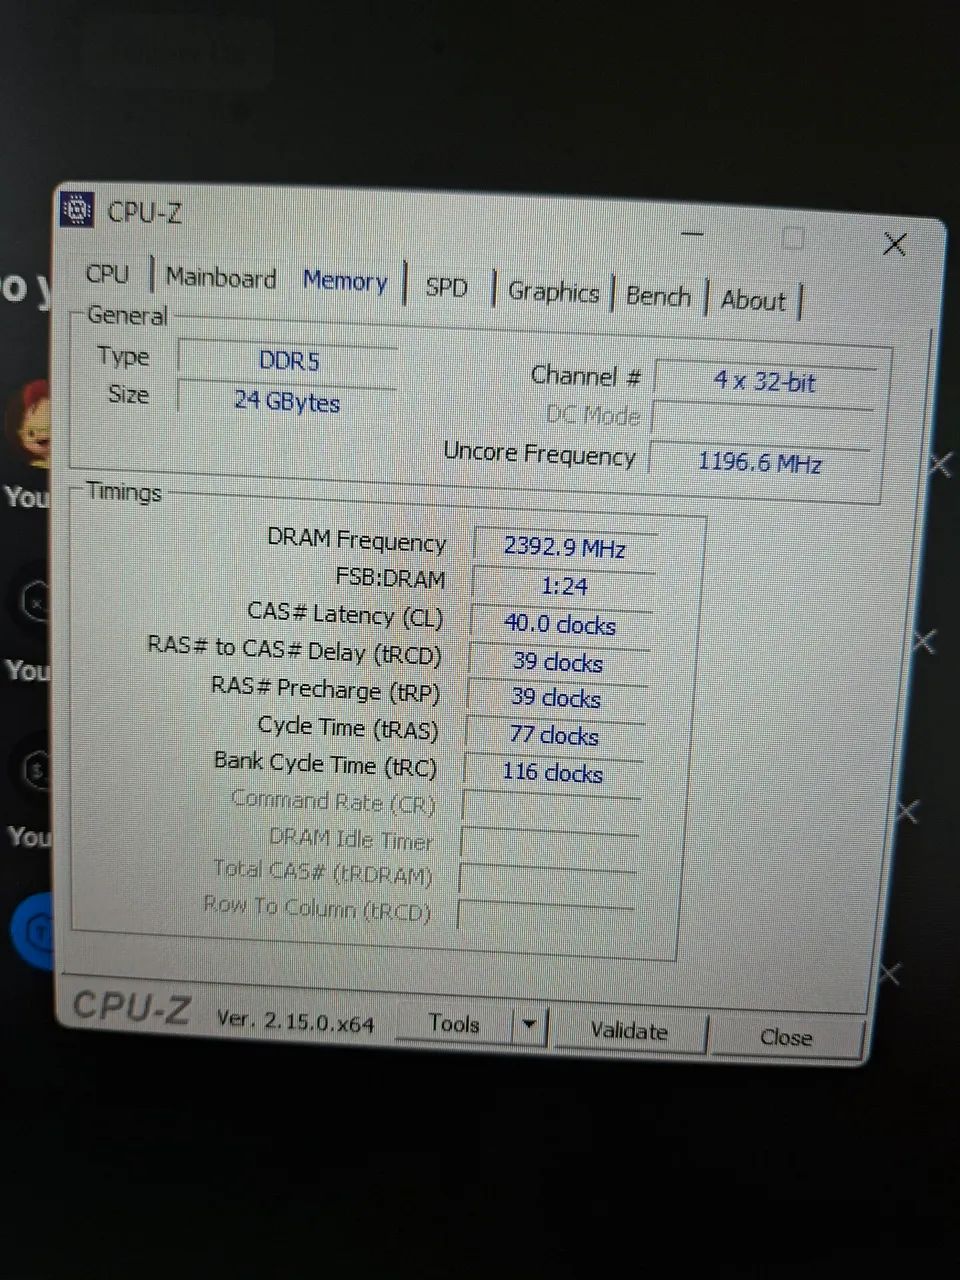Click the empty Total CAS# (tRDRAM) field
This screenshot has height=1280, width=960.
pyautogui.click(x=546, y=880)
